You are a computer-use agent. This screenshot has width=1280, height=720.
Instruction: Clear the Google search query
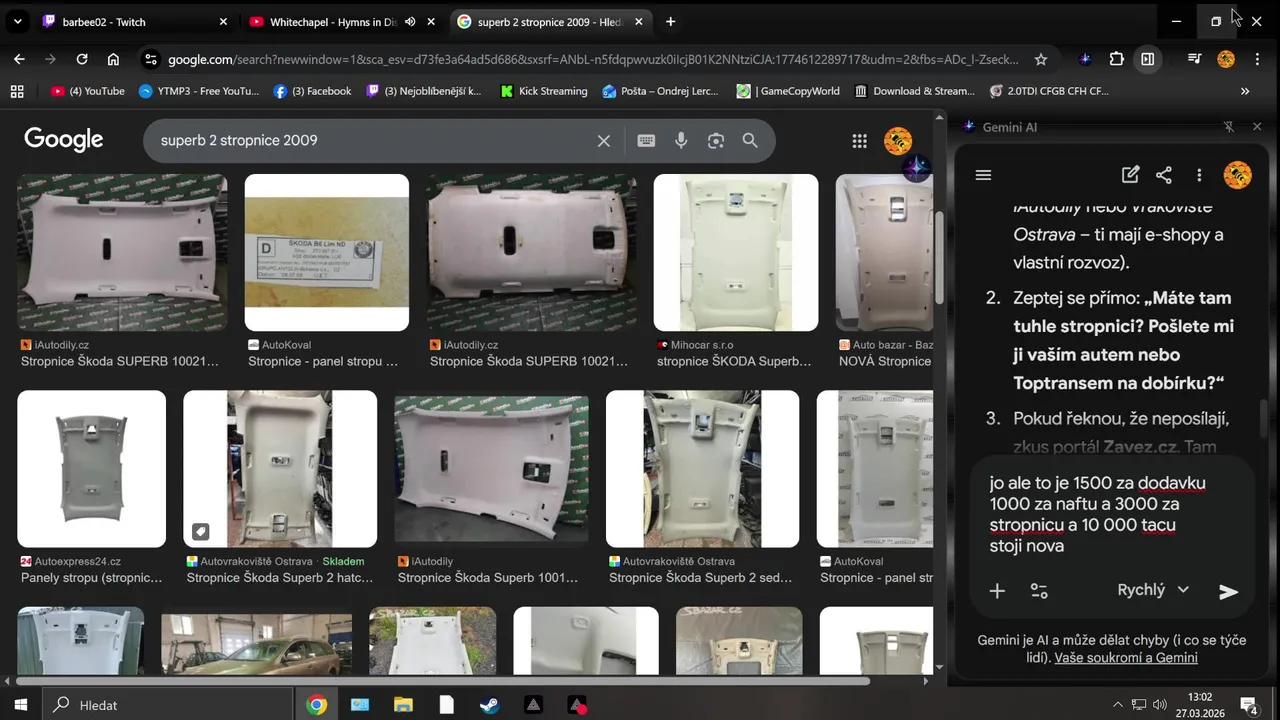click(x=604, y=141)
